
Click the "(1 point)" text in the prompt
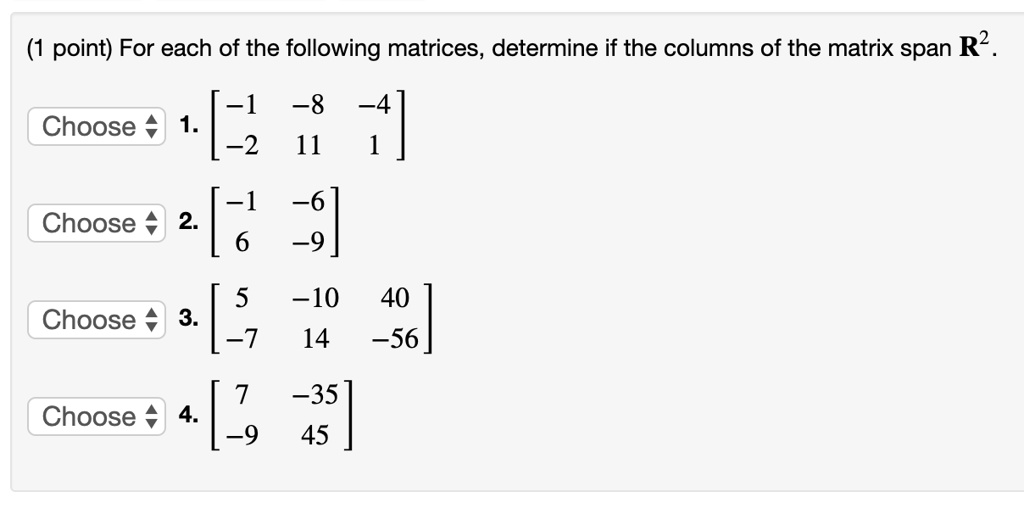(x=69, y=48)
